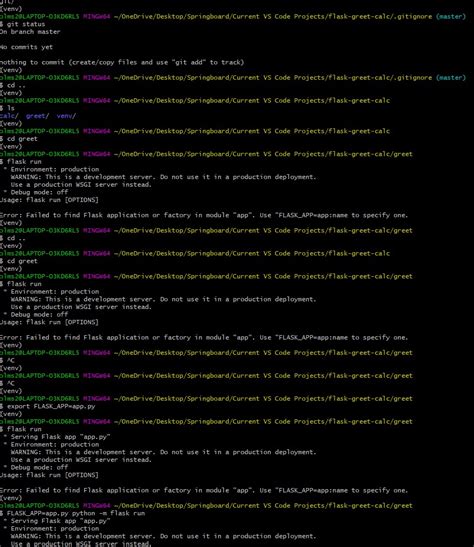
Task: Click the "ls" command line
Action: (x=7, y=108)
